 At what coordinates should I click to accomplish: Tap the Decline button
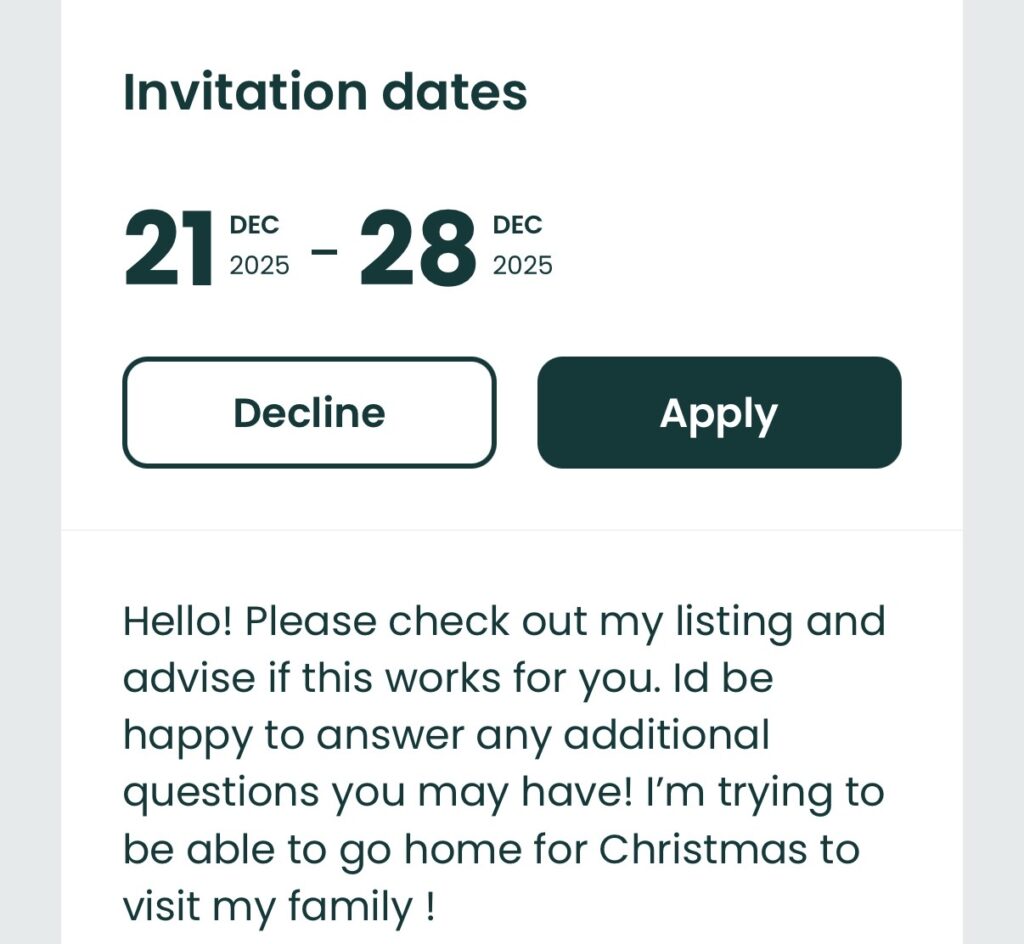(x=309, y=413)
